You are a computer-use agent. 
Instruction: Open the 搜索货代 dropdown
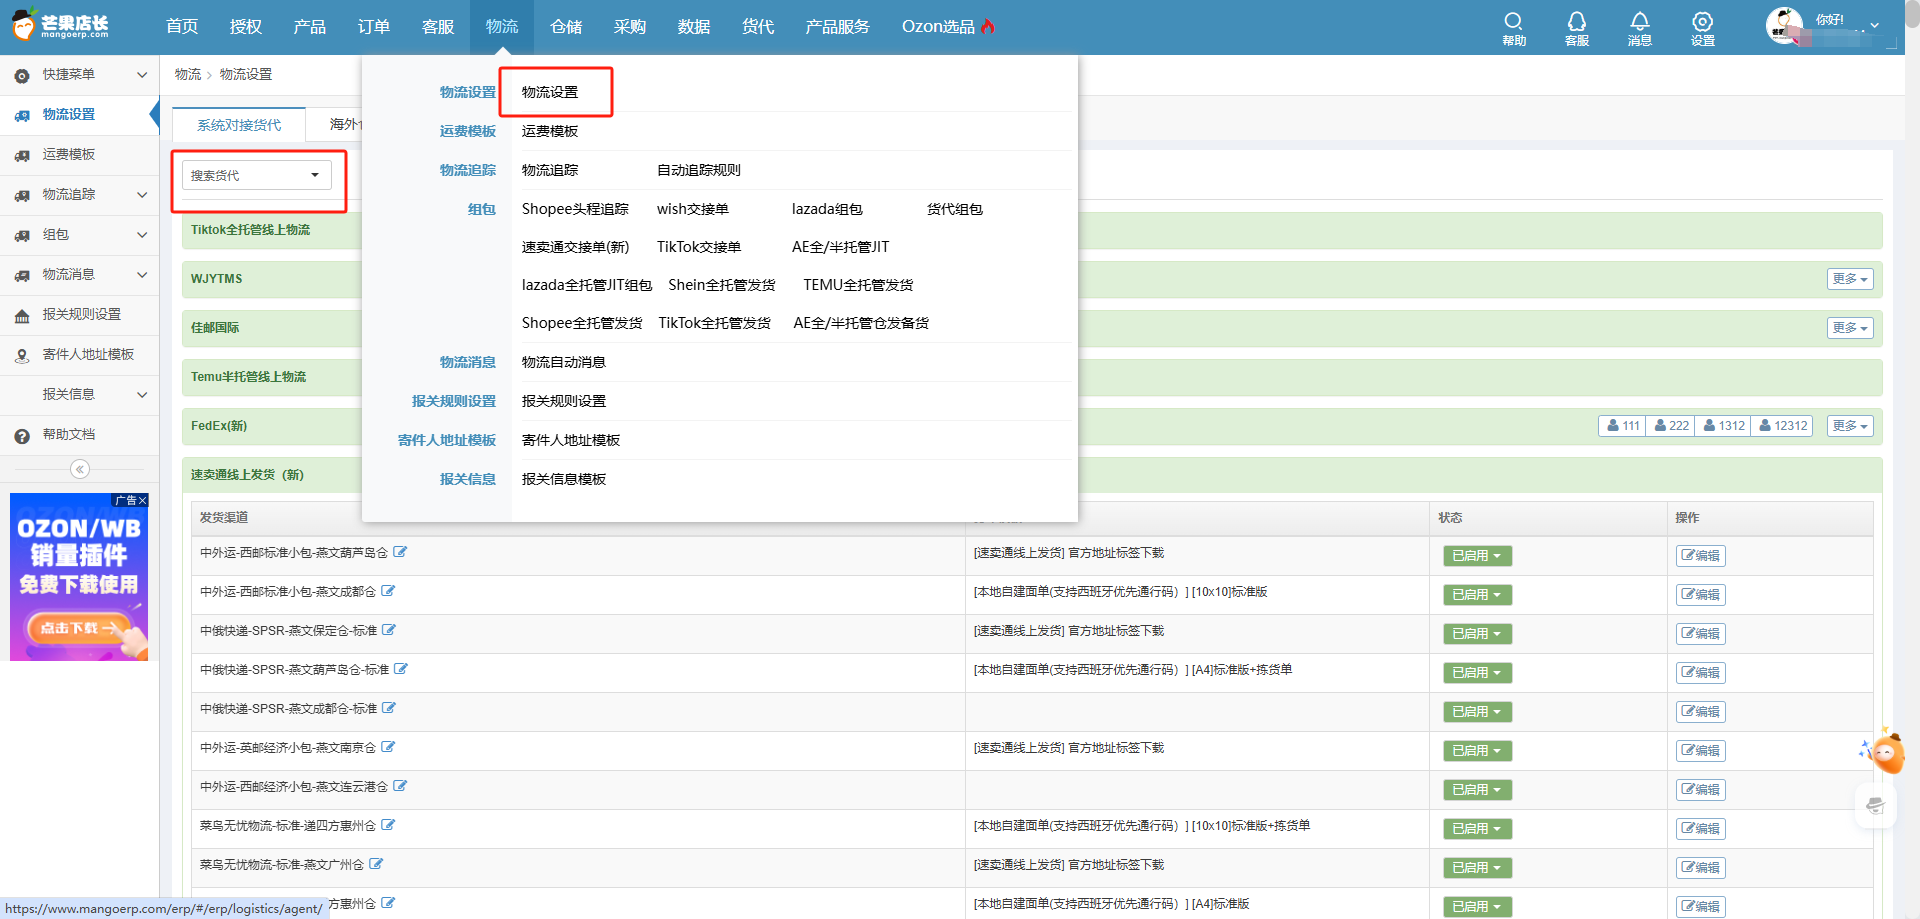[257, 175]
